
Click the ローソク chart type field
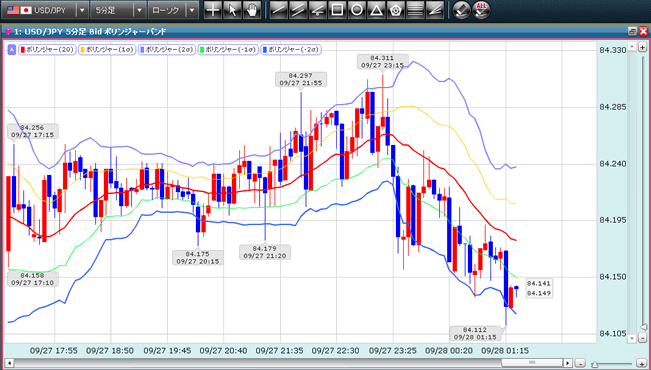point(168,10)
